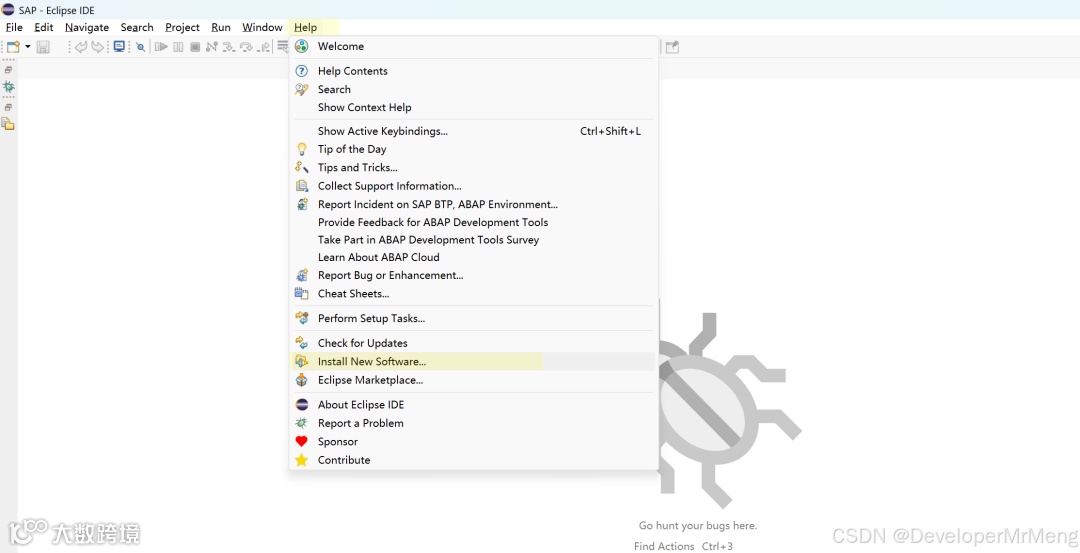Click the blue monitor console icon
The height and width of the screenshot is (553, 1080).
pyautogui.click(x=119, y=47)
